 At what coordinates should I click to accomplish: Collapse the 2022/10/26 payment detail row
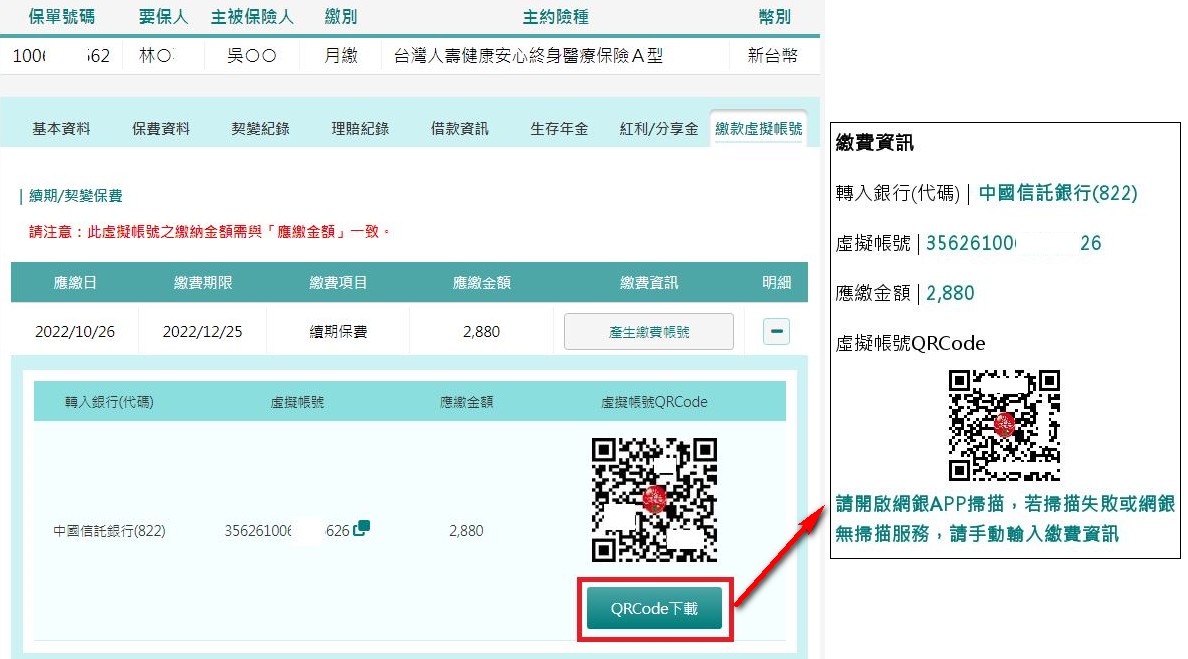point(777,331)
